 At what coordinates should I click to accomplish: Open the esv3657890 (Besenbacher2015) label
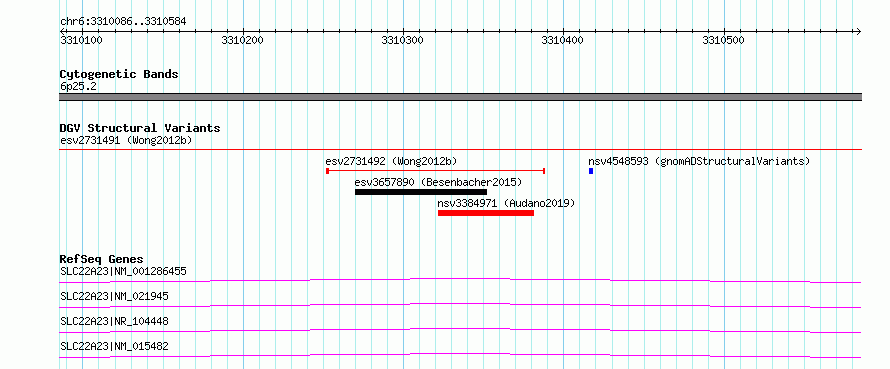tap(438, 182)
